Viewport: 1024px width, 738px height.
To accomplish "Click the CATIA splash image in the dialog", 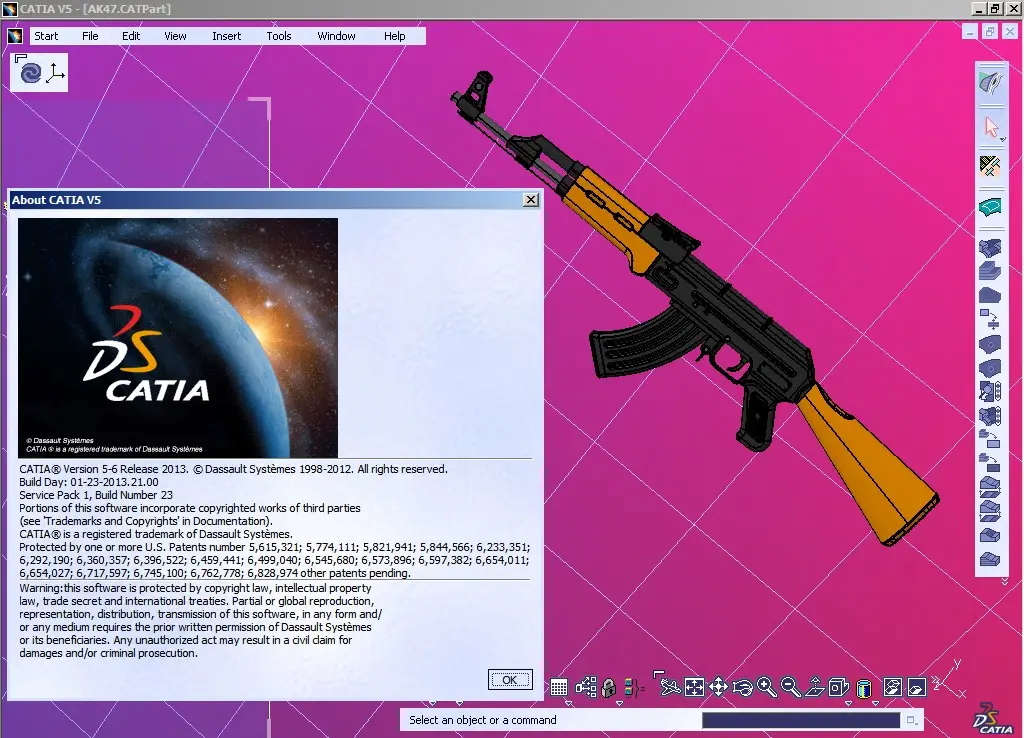I will (x=178, y=338).
